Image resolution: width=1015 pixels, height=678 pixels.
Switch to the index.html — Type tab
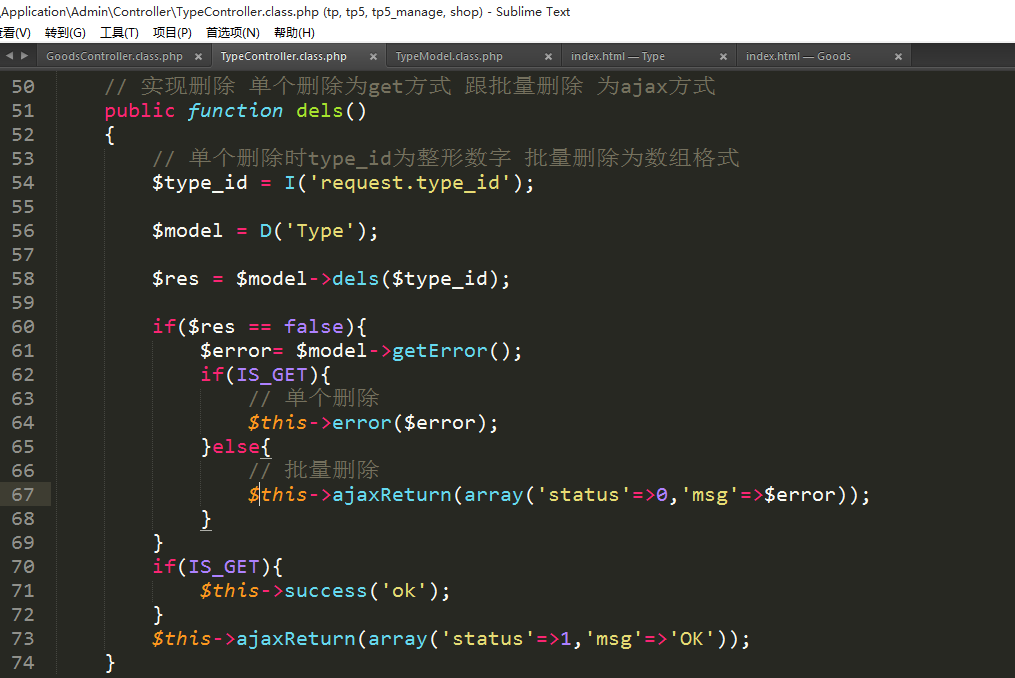pos(617,57)
